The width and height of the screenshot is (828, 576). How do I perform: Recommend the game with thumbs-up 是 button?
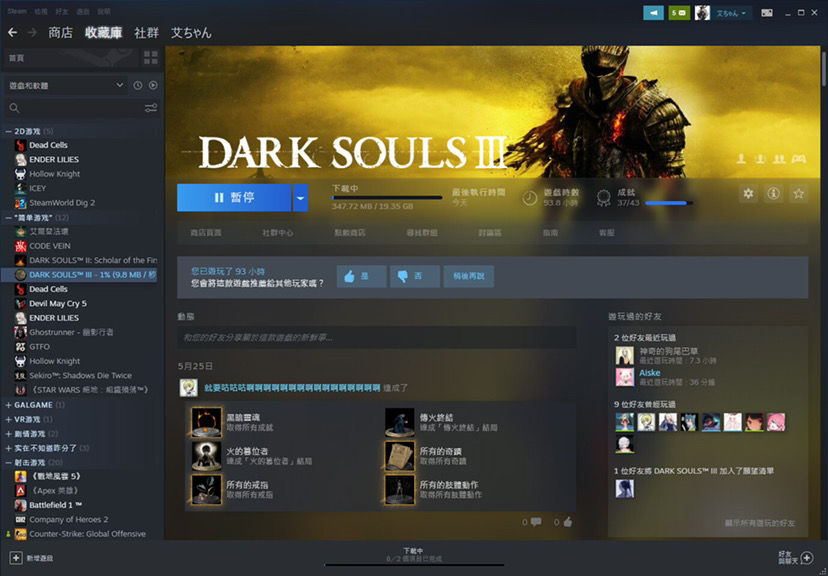click(362, 276)
